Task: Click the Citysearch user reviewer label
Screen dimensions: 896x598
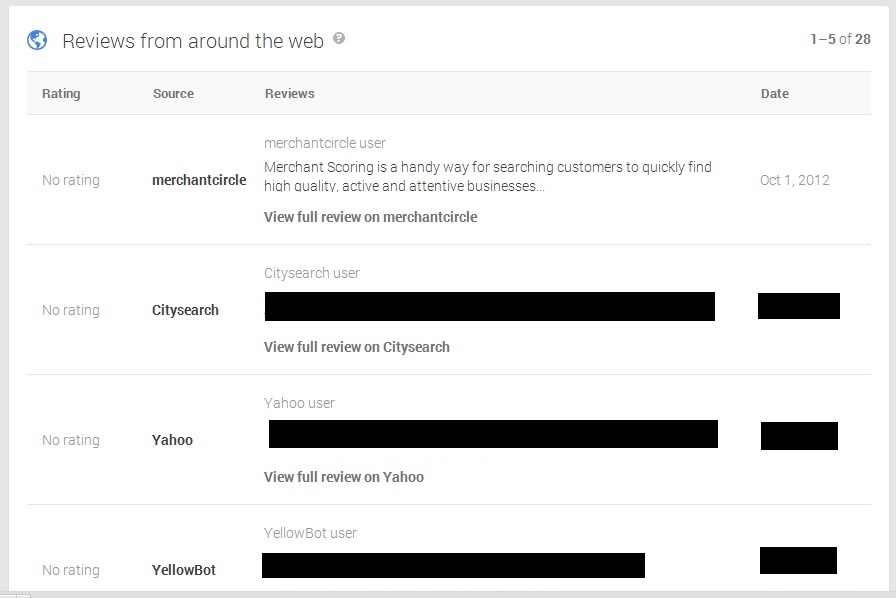Action: pos(311,273)
